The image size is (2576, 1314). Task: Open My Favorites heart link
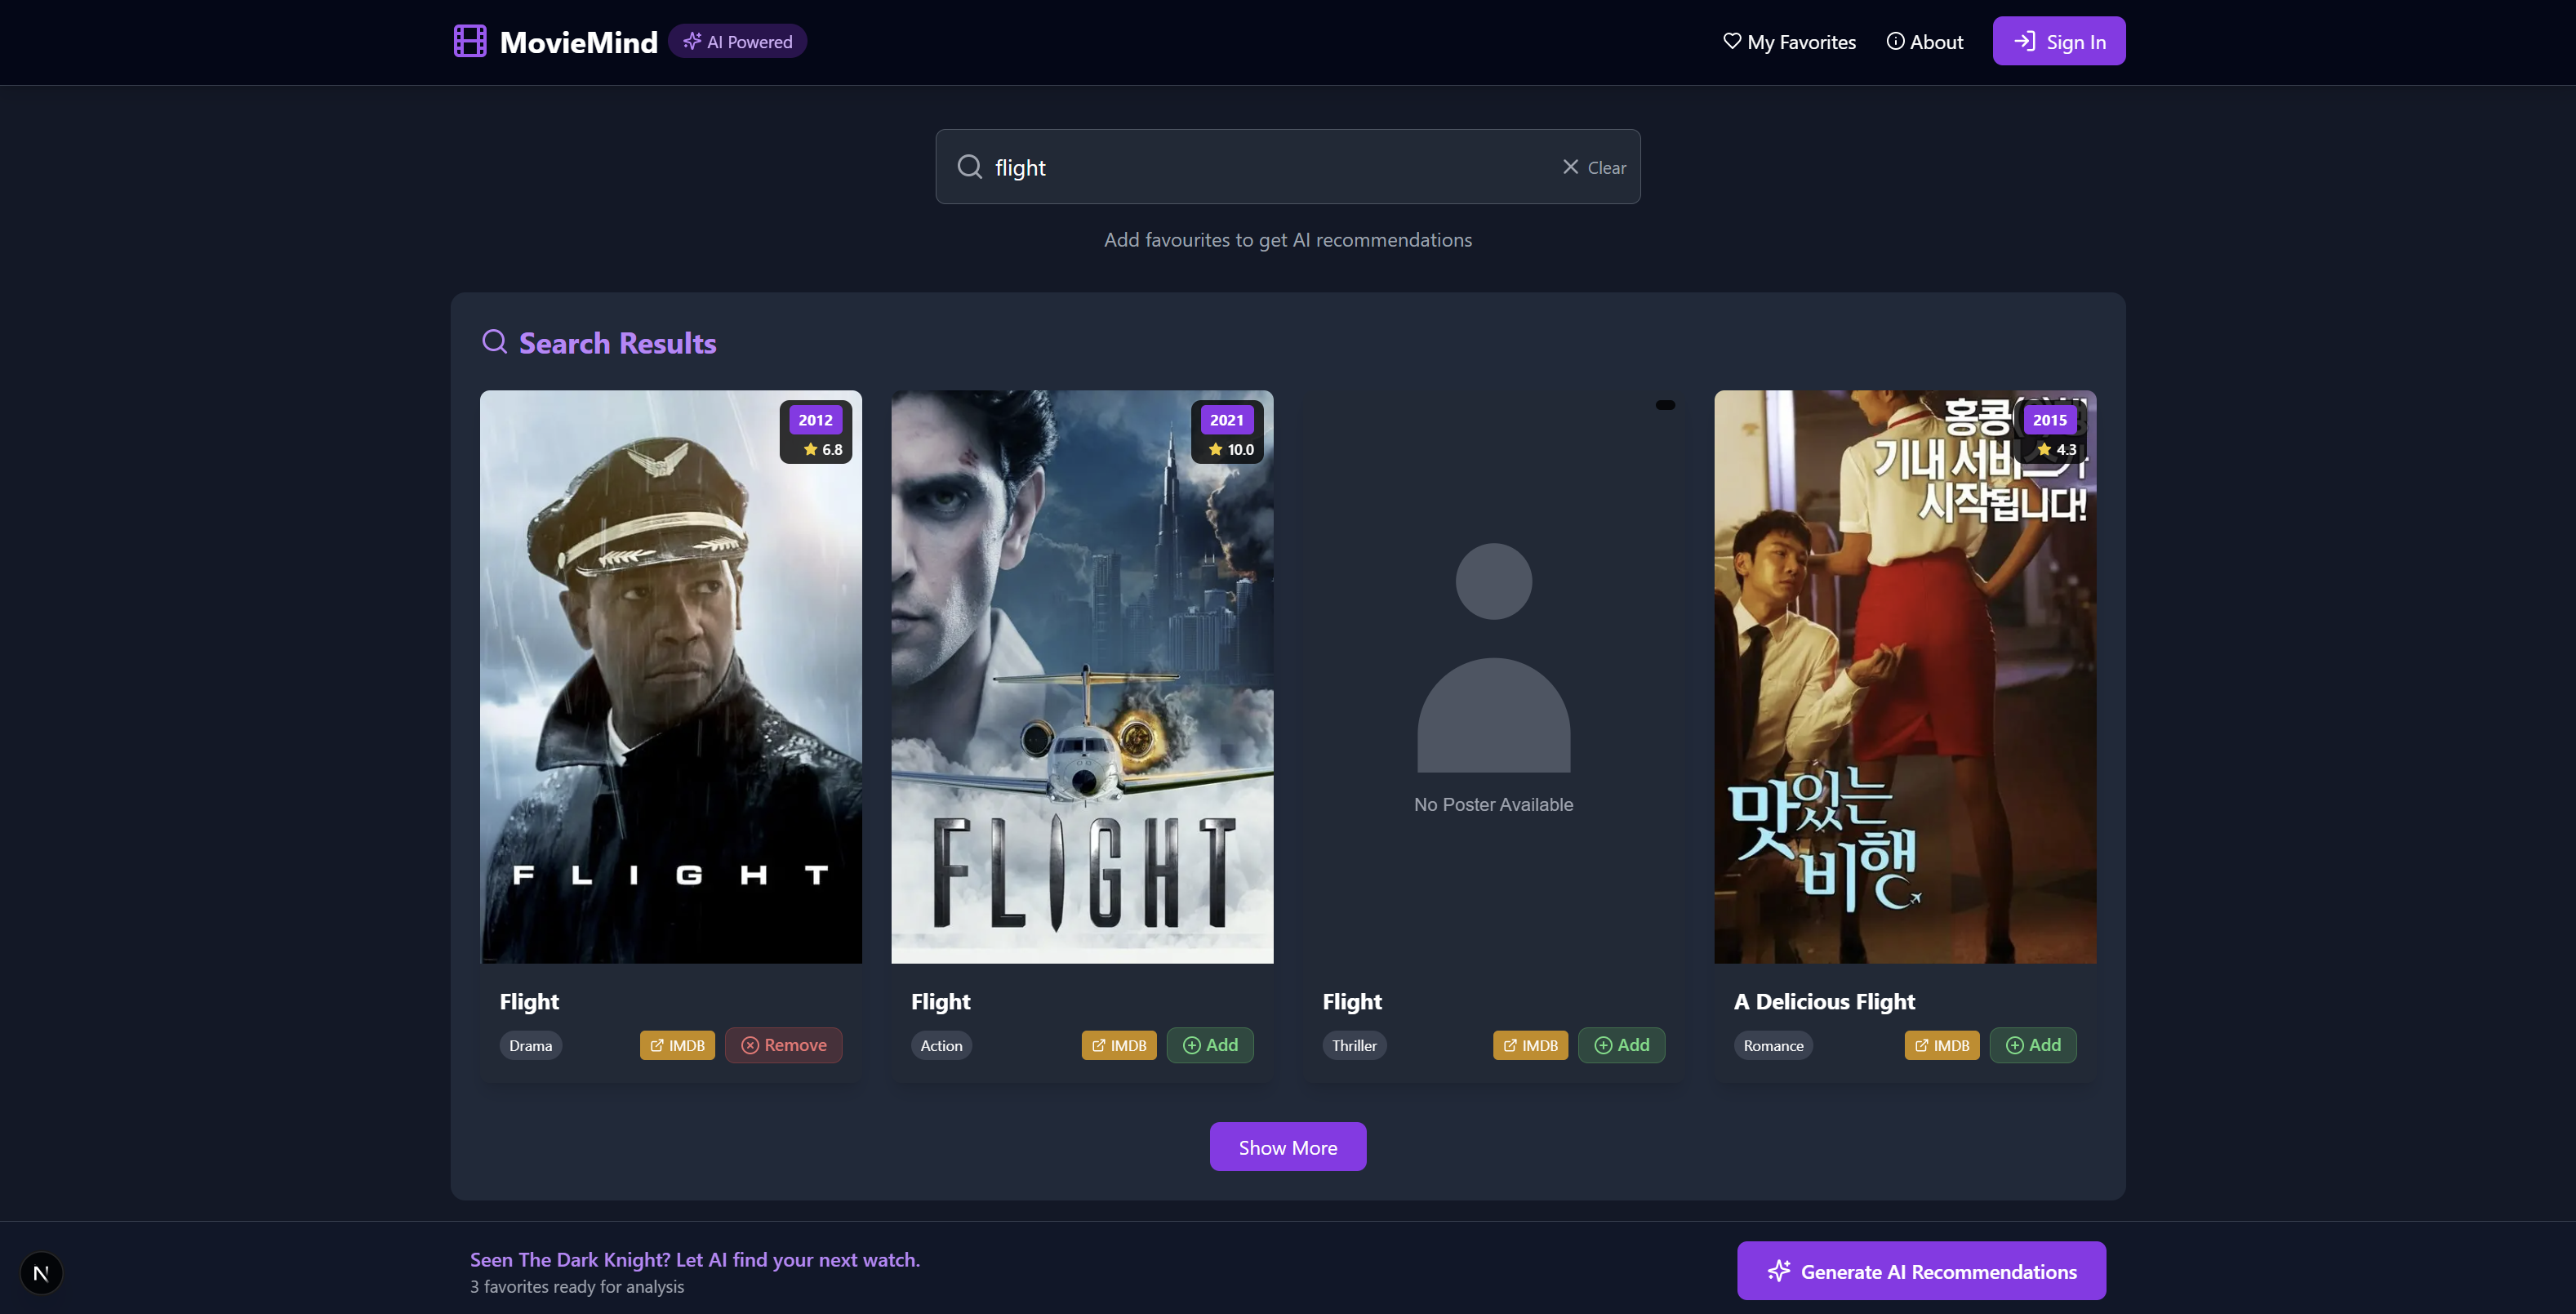(1789, 42)
